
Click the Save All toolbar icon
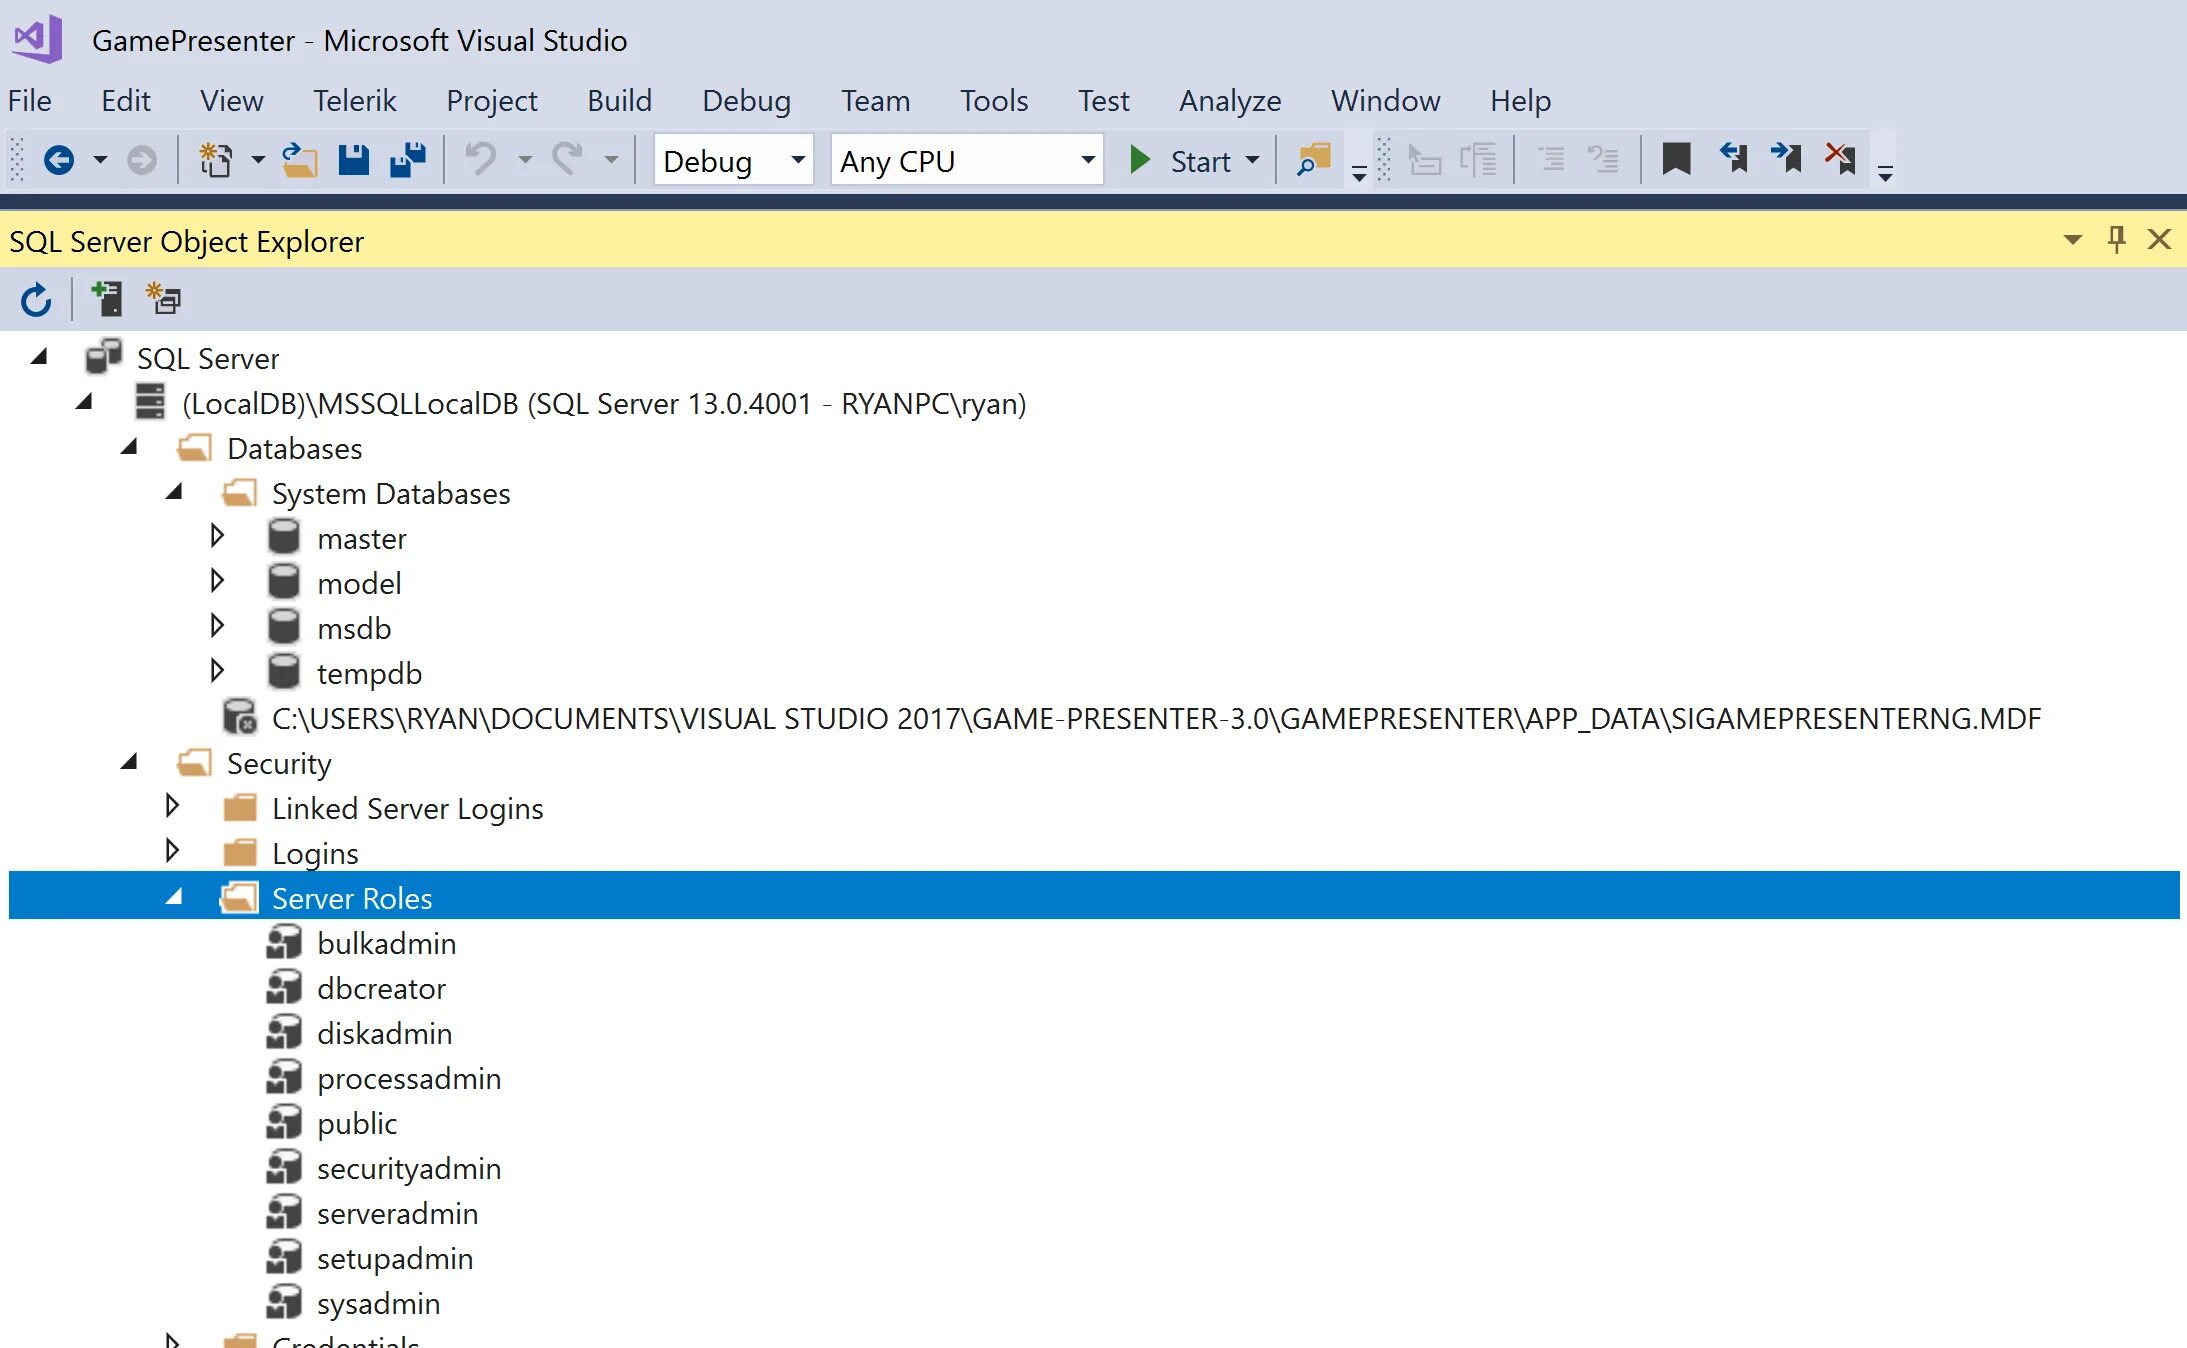pos(407,160)
